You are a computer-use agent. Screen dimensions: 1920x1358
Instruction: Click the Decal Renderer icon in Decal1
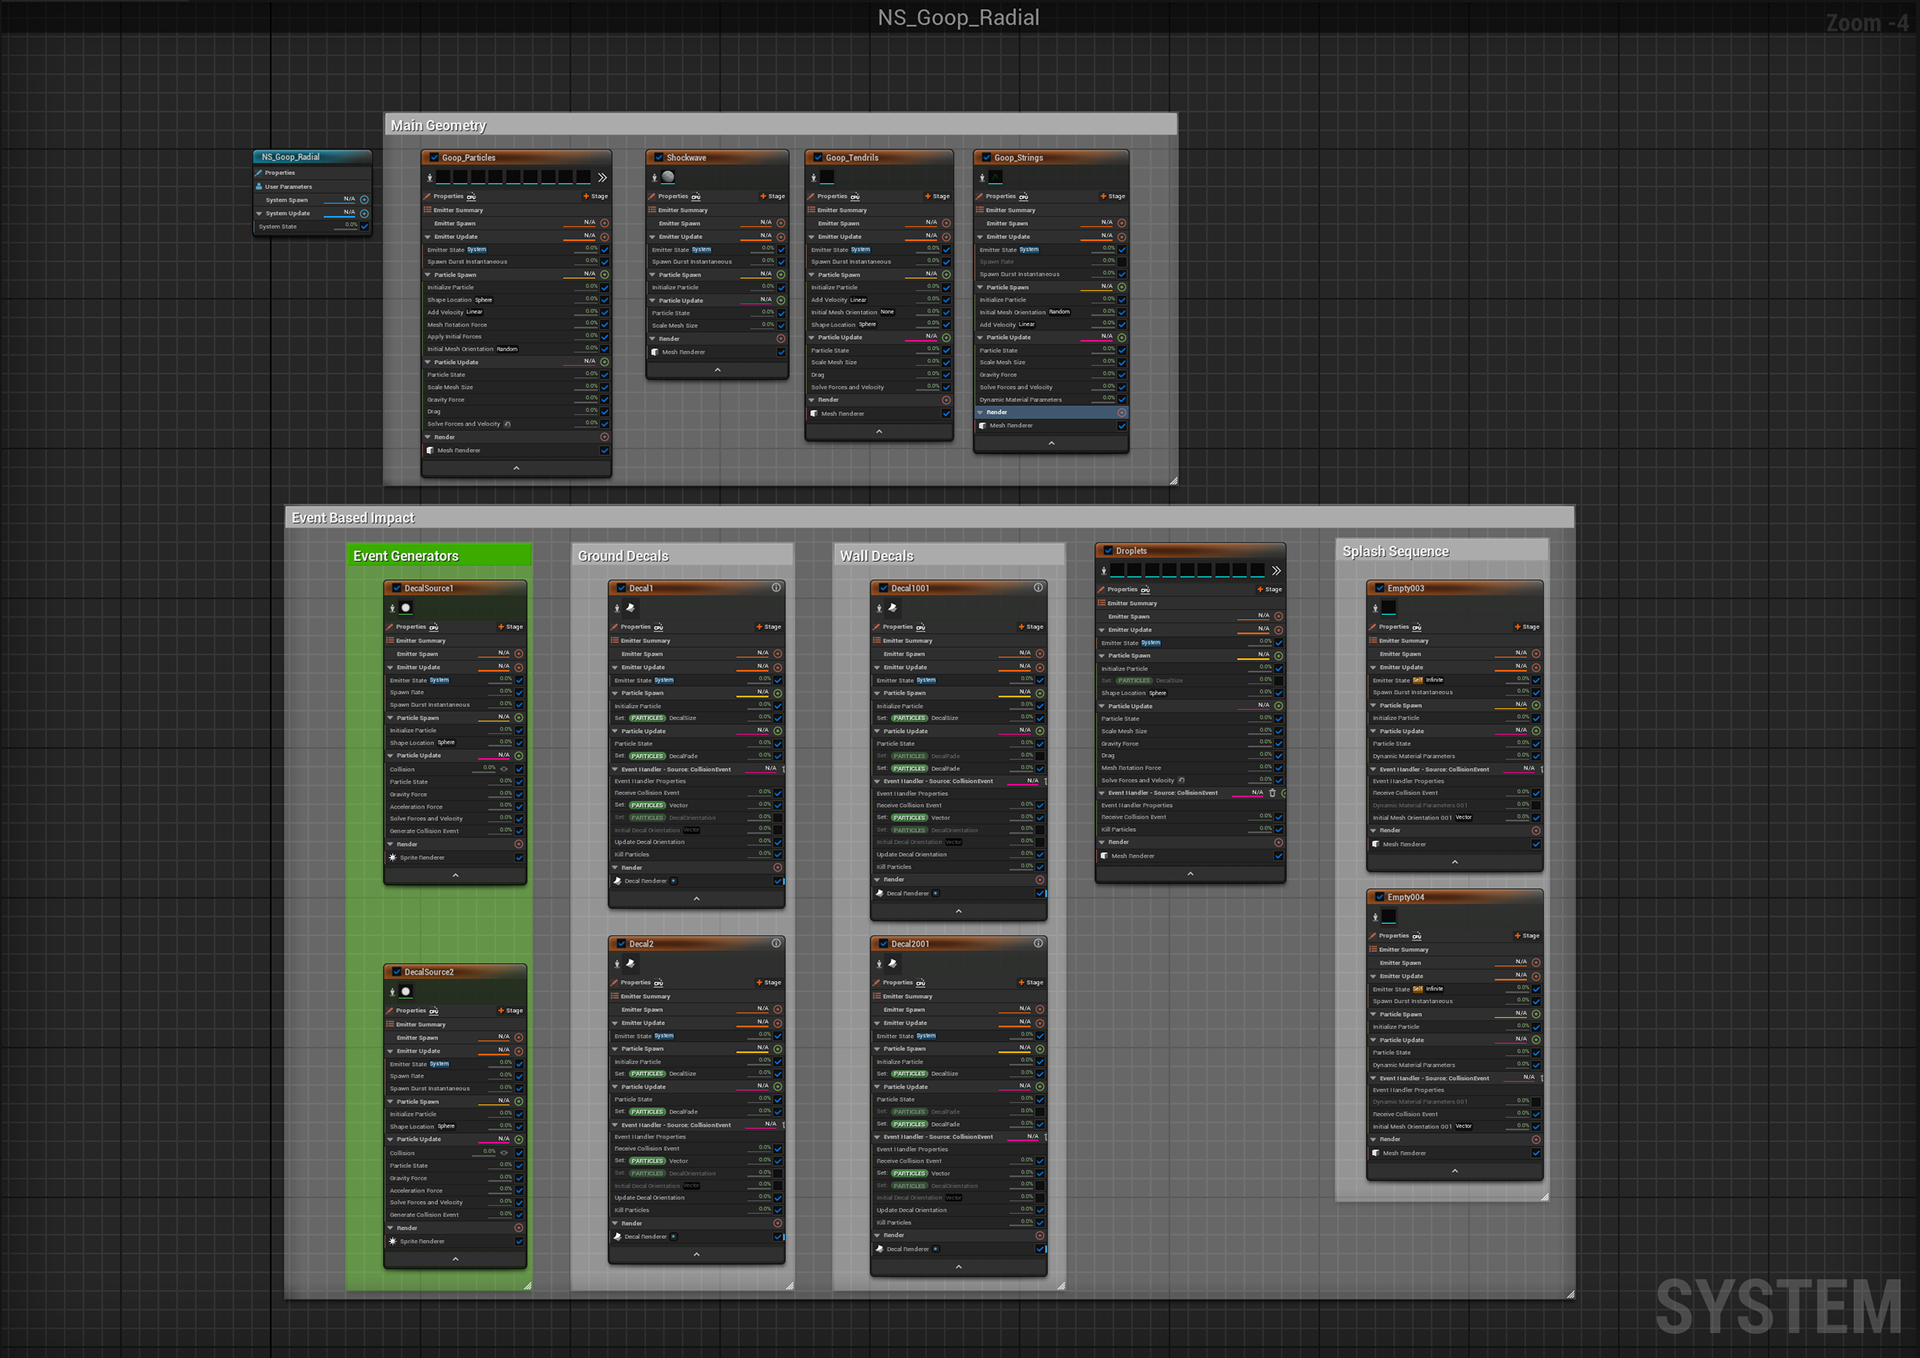(x=618, y=881)
